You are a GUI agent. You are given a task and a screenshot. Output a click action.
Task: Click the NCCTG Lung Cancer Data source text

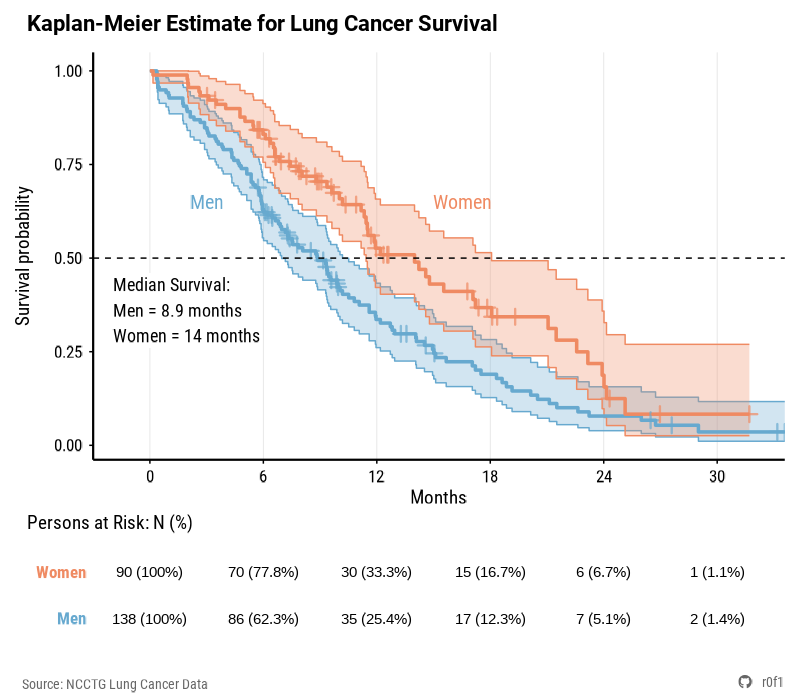115,684
